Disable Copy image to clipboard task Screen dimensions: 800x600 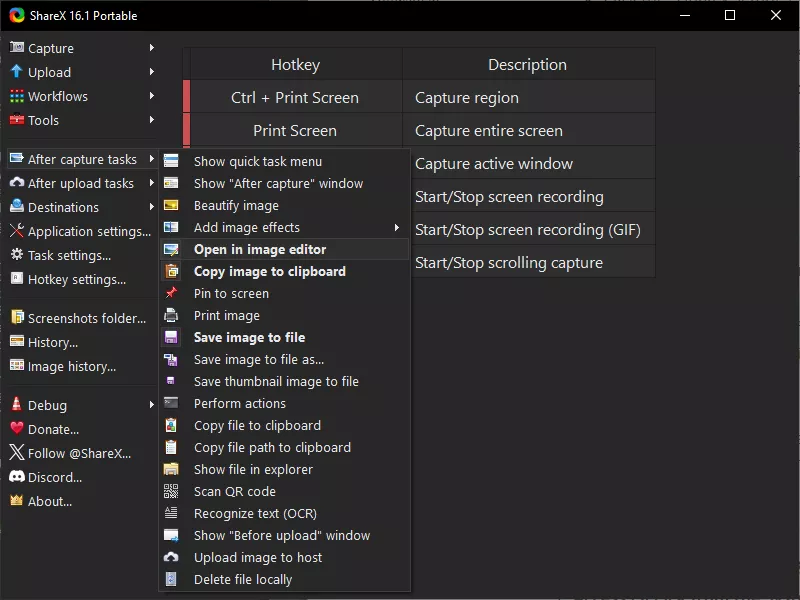point(285,271)
